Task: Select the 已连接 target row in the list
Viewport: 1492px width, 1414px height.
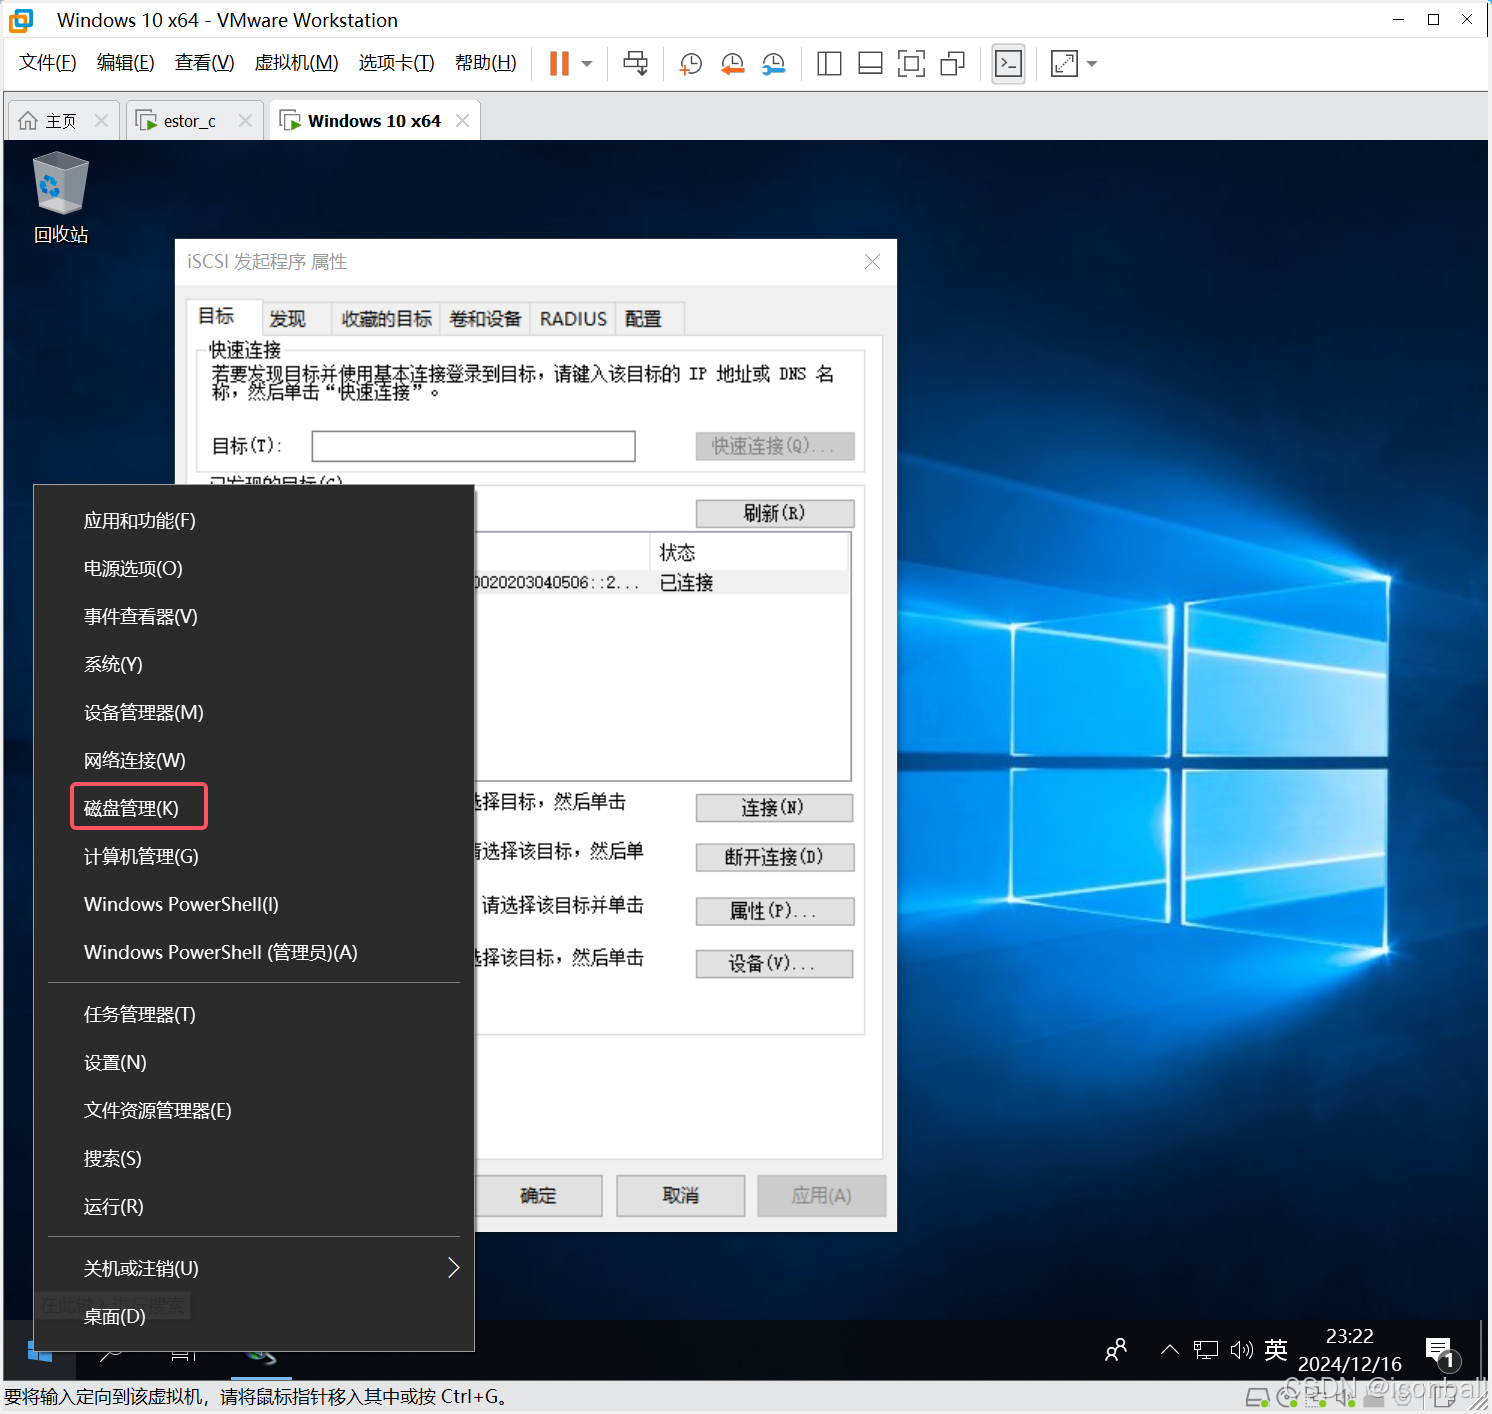Action: tap(661, 582)
